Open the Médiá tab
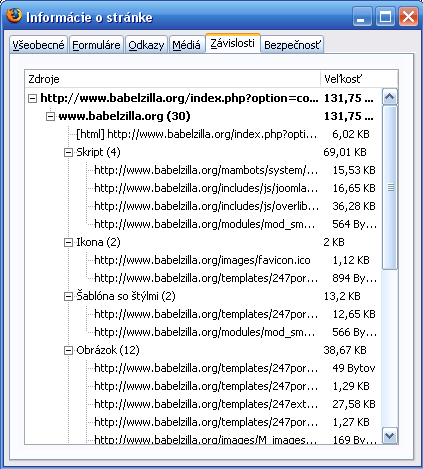423x469 pixels. click(x=187, y=45)
